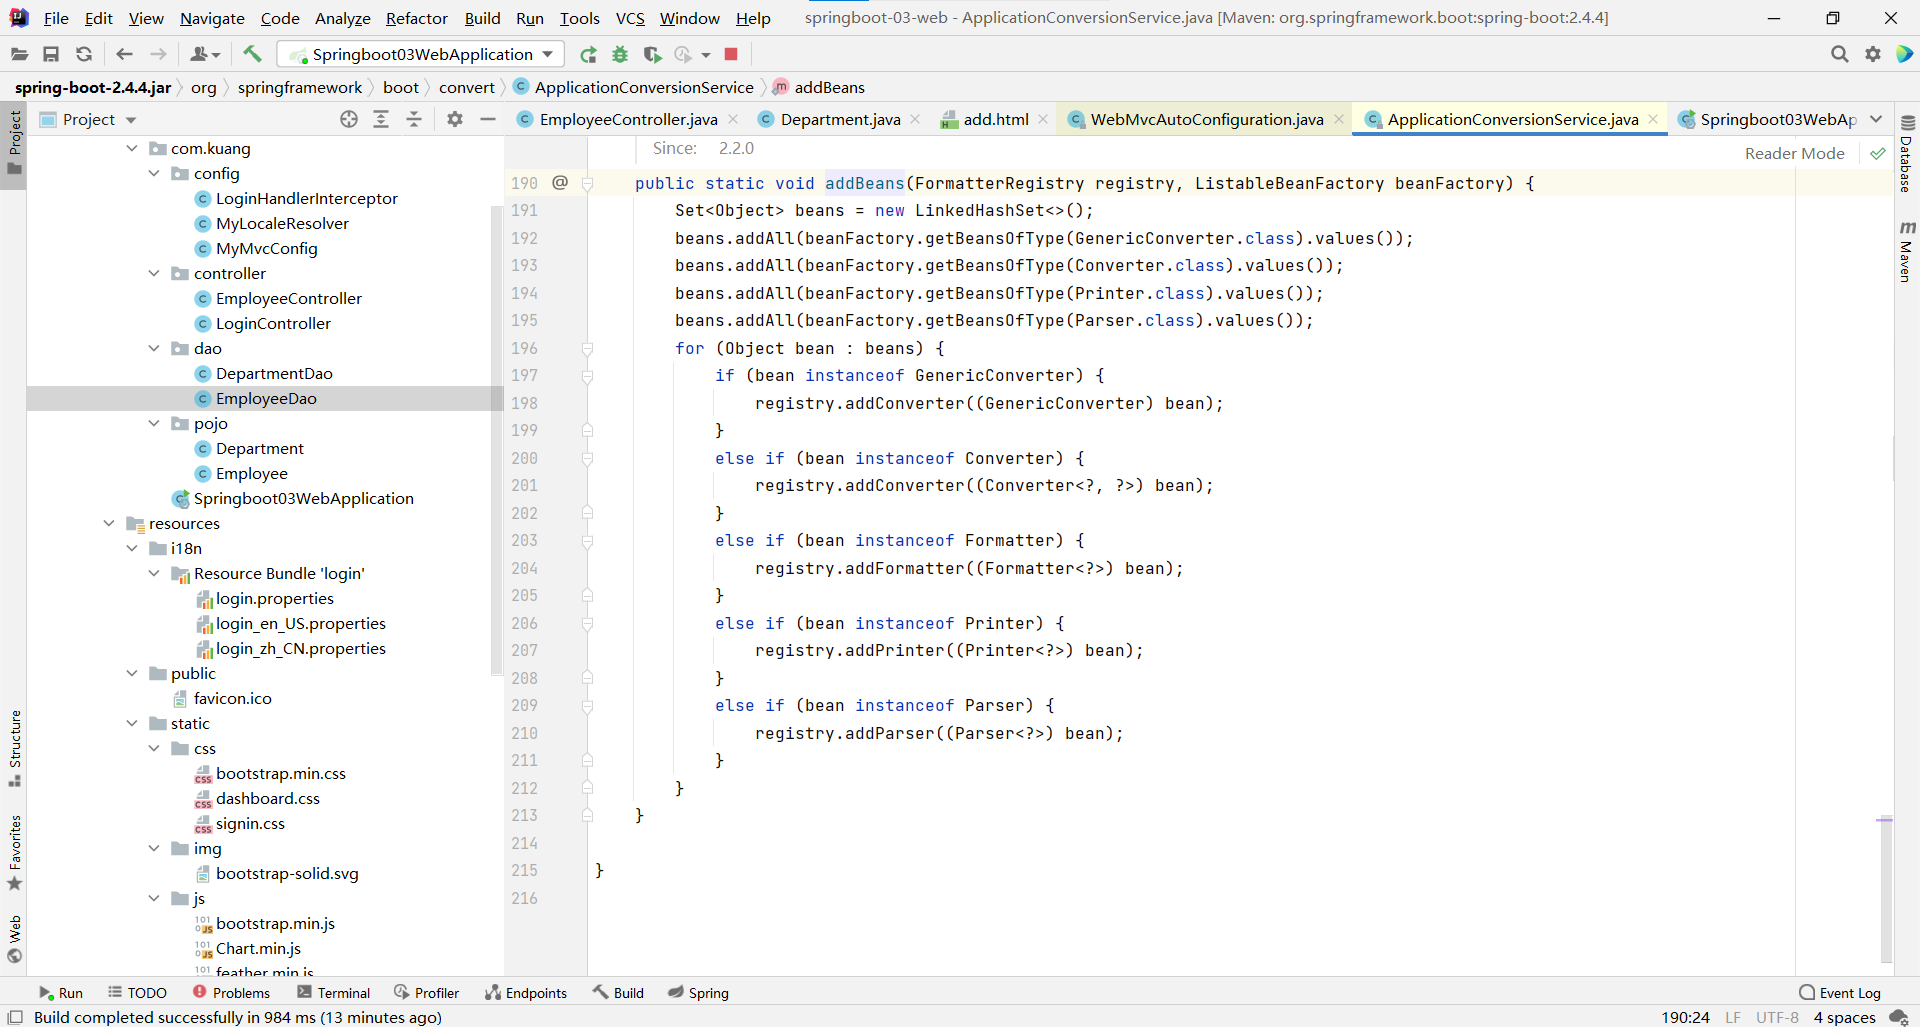Rerun Springboot03WebApplication with green arrow

tap(588, 54)
